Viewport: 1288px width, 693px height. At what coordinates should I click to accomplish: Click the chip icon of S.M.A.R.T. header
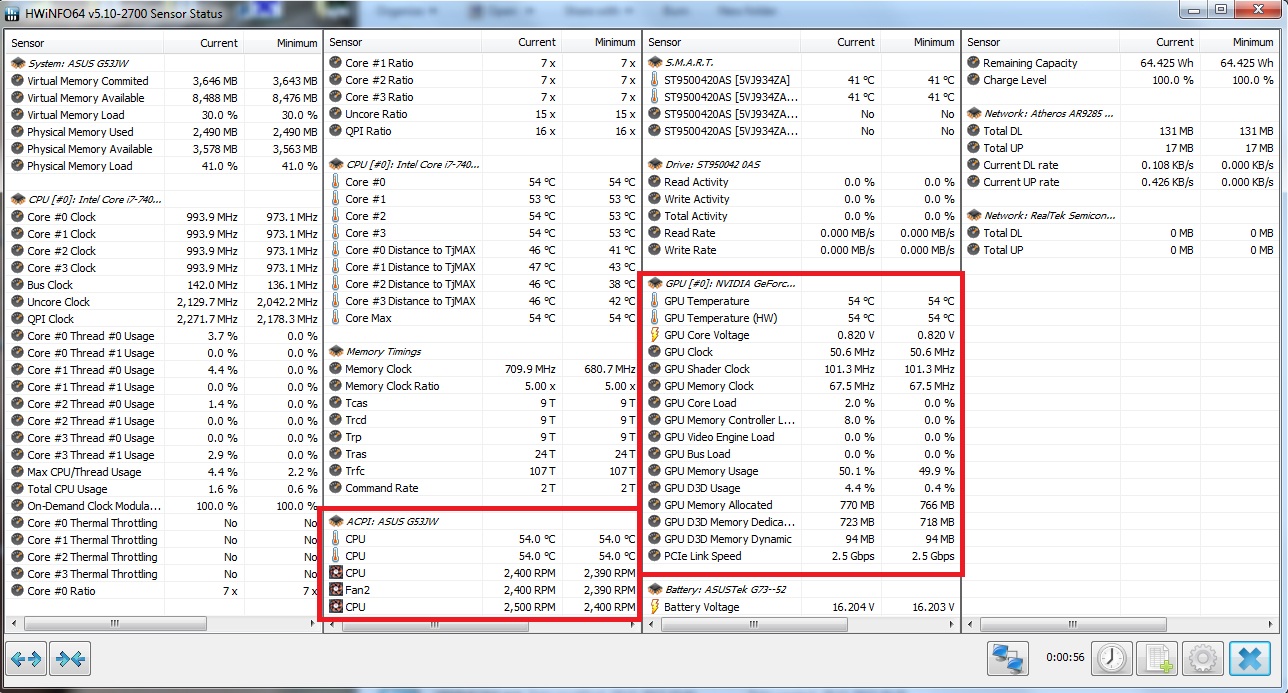(x=656, y=63)
